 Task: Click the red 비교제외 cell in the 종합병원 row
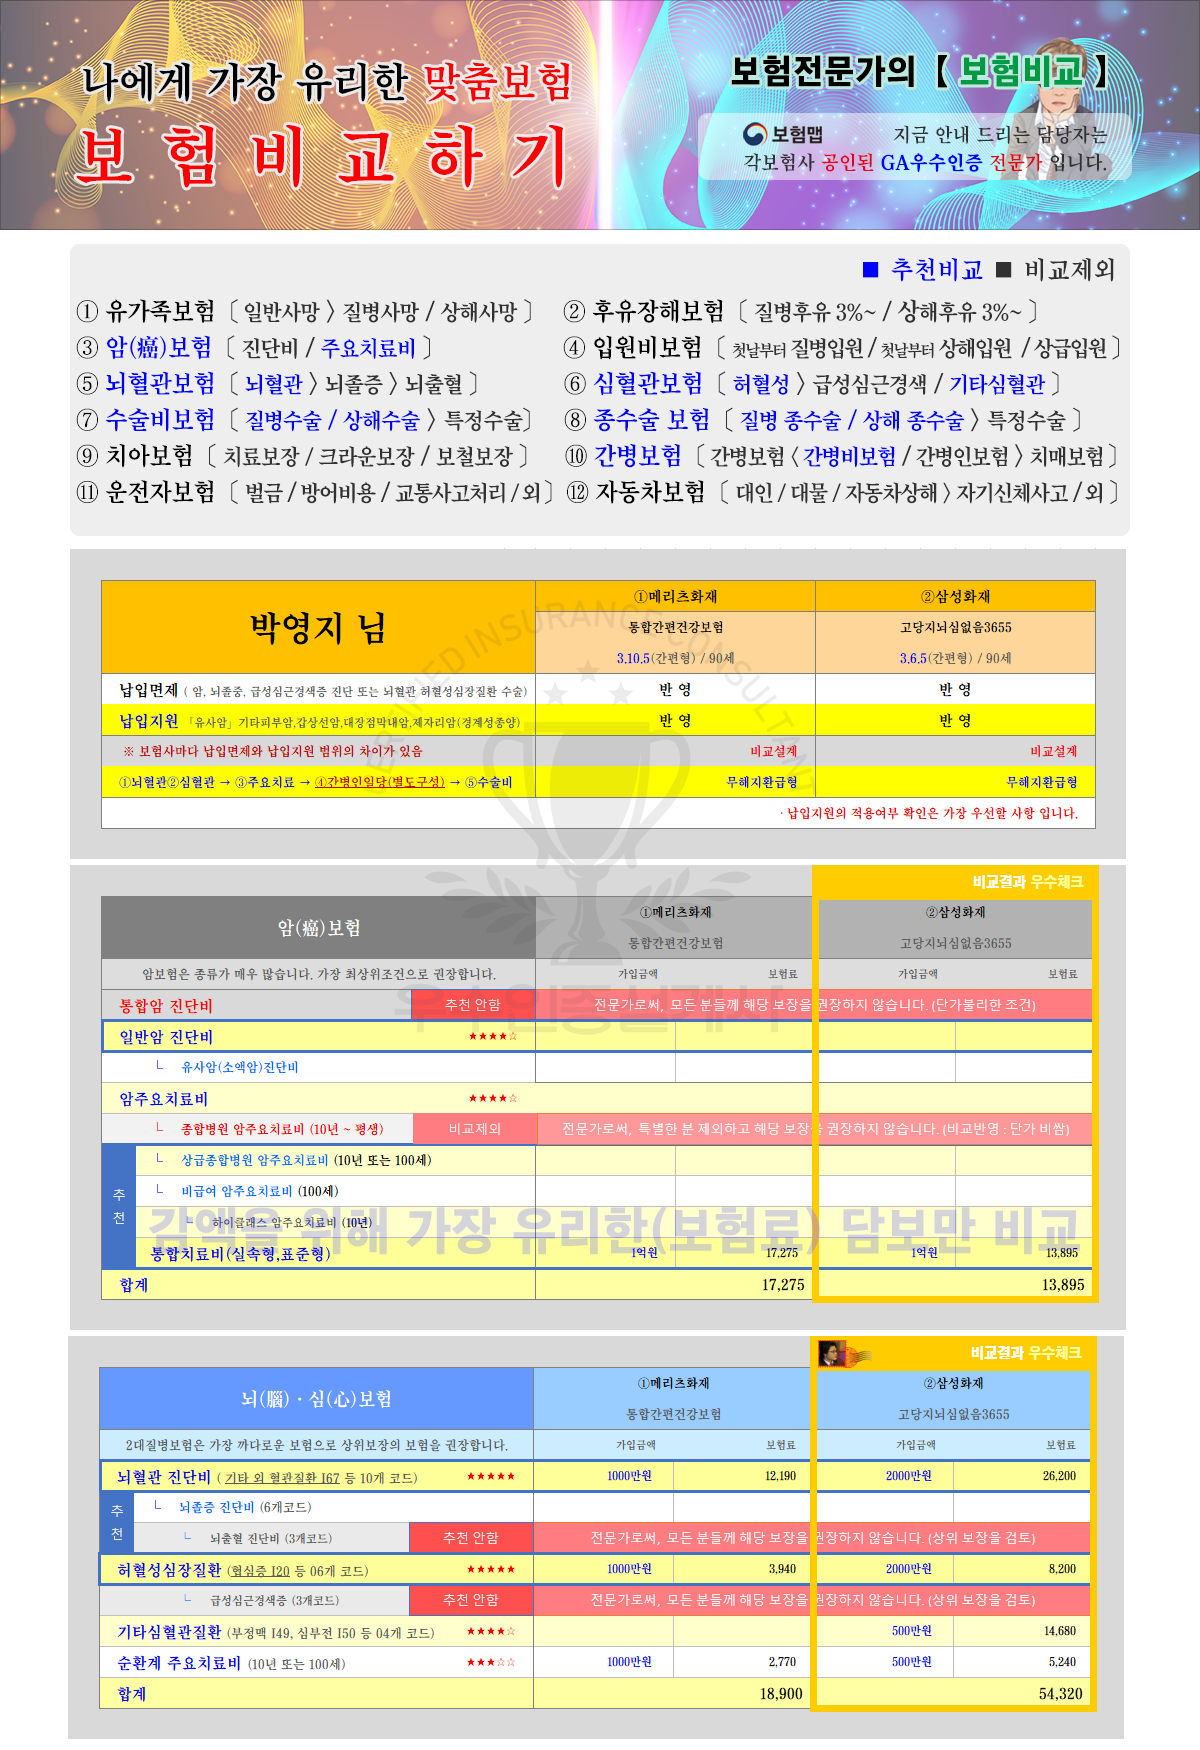click(x=475, y=1129)
